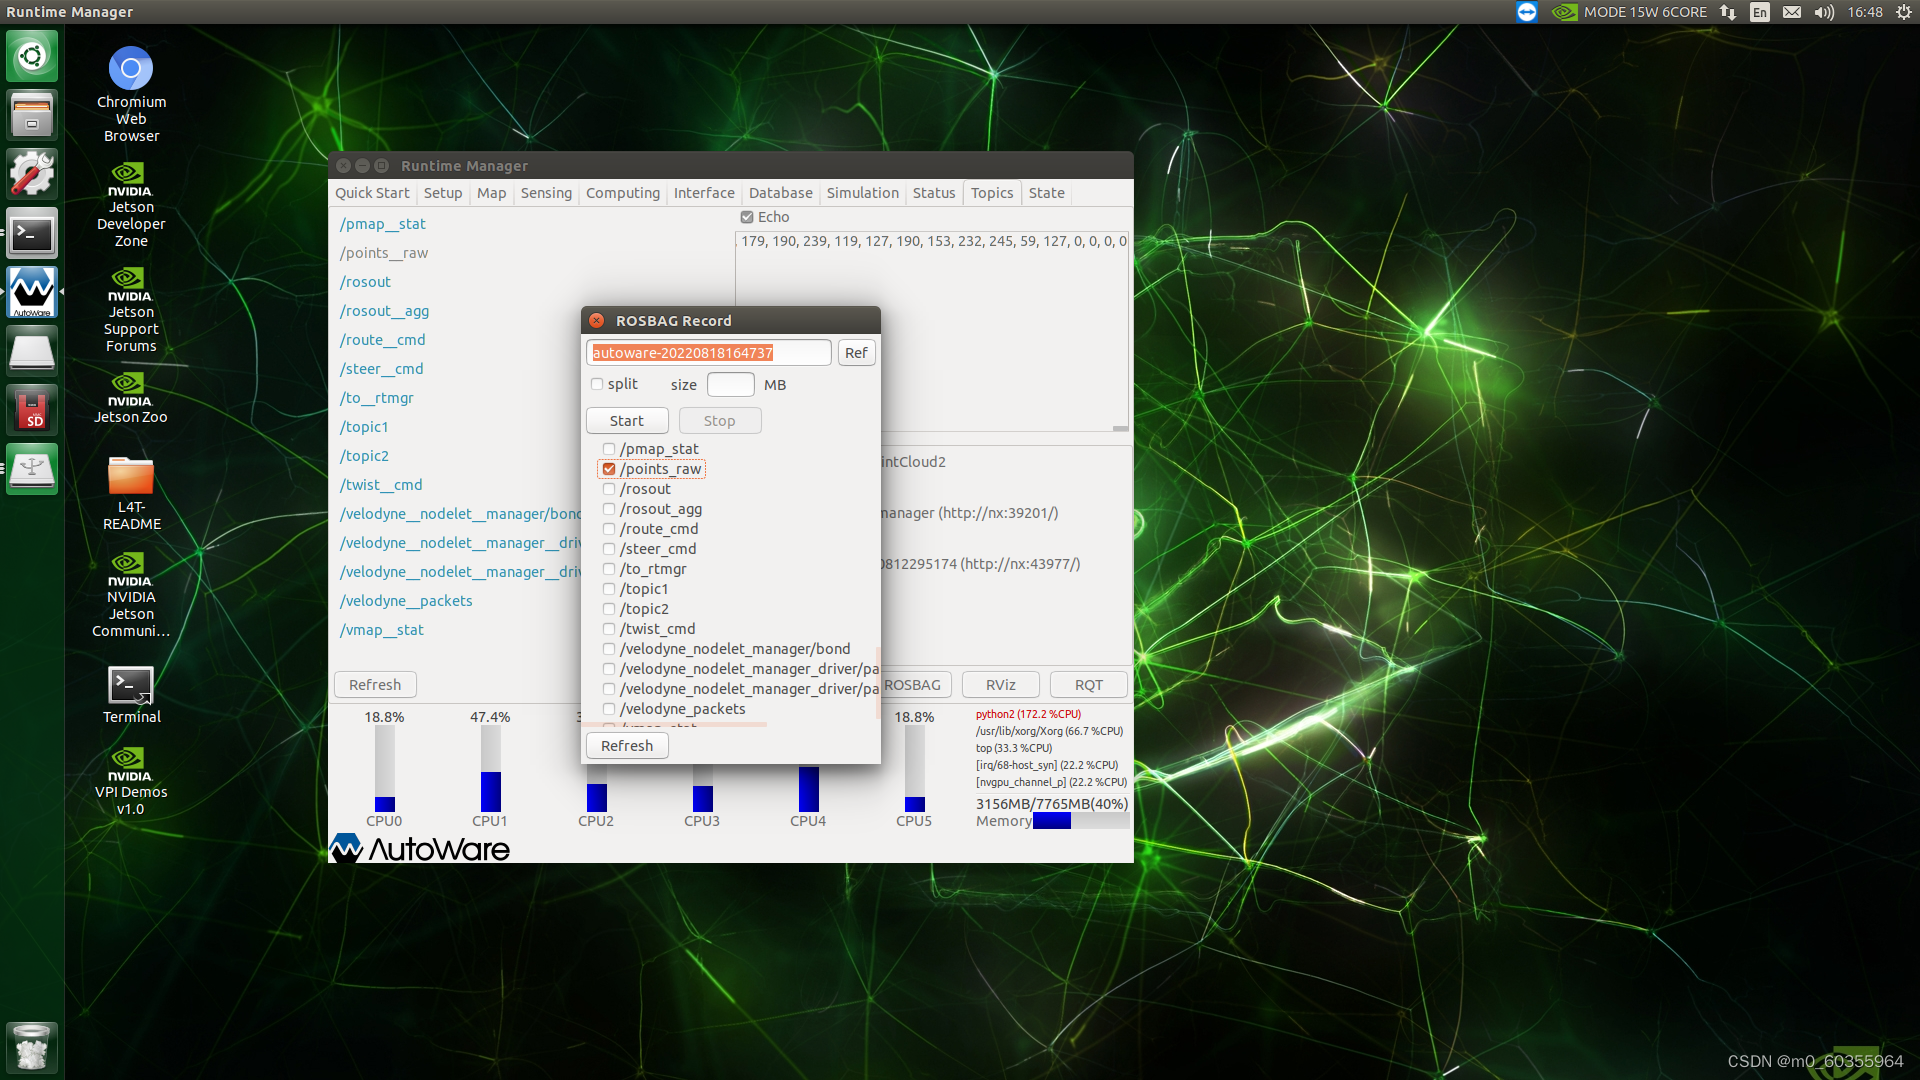
Task: Toggle the Echo checkbox
Action: point(747,217)
